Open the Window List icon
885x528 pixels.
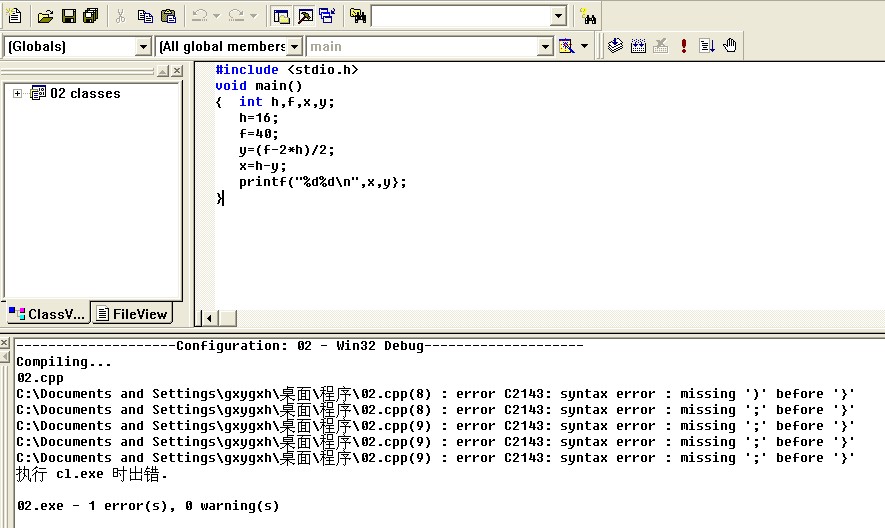tap(327, 16)
